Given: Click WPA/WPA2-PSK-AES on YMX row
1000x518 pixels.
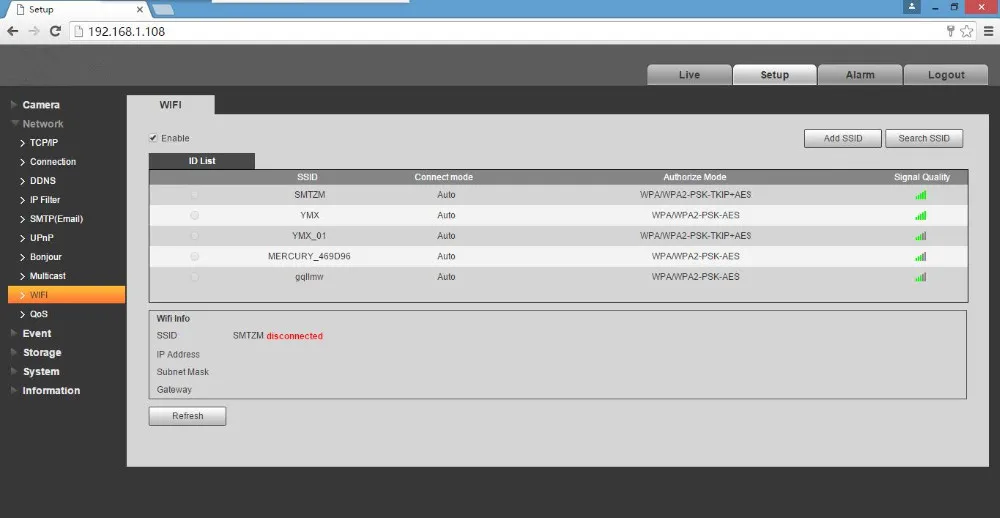Looking at the screenshot, I should pos(696,215).
